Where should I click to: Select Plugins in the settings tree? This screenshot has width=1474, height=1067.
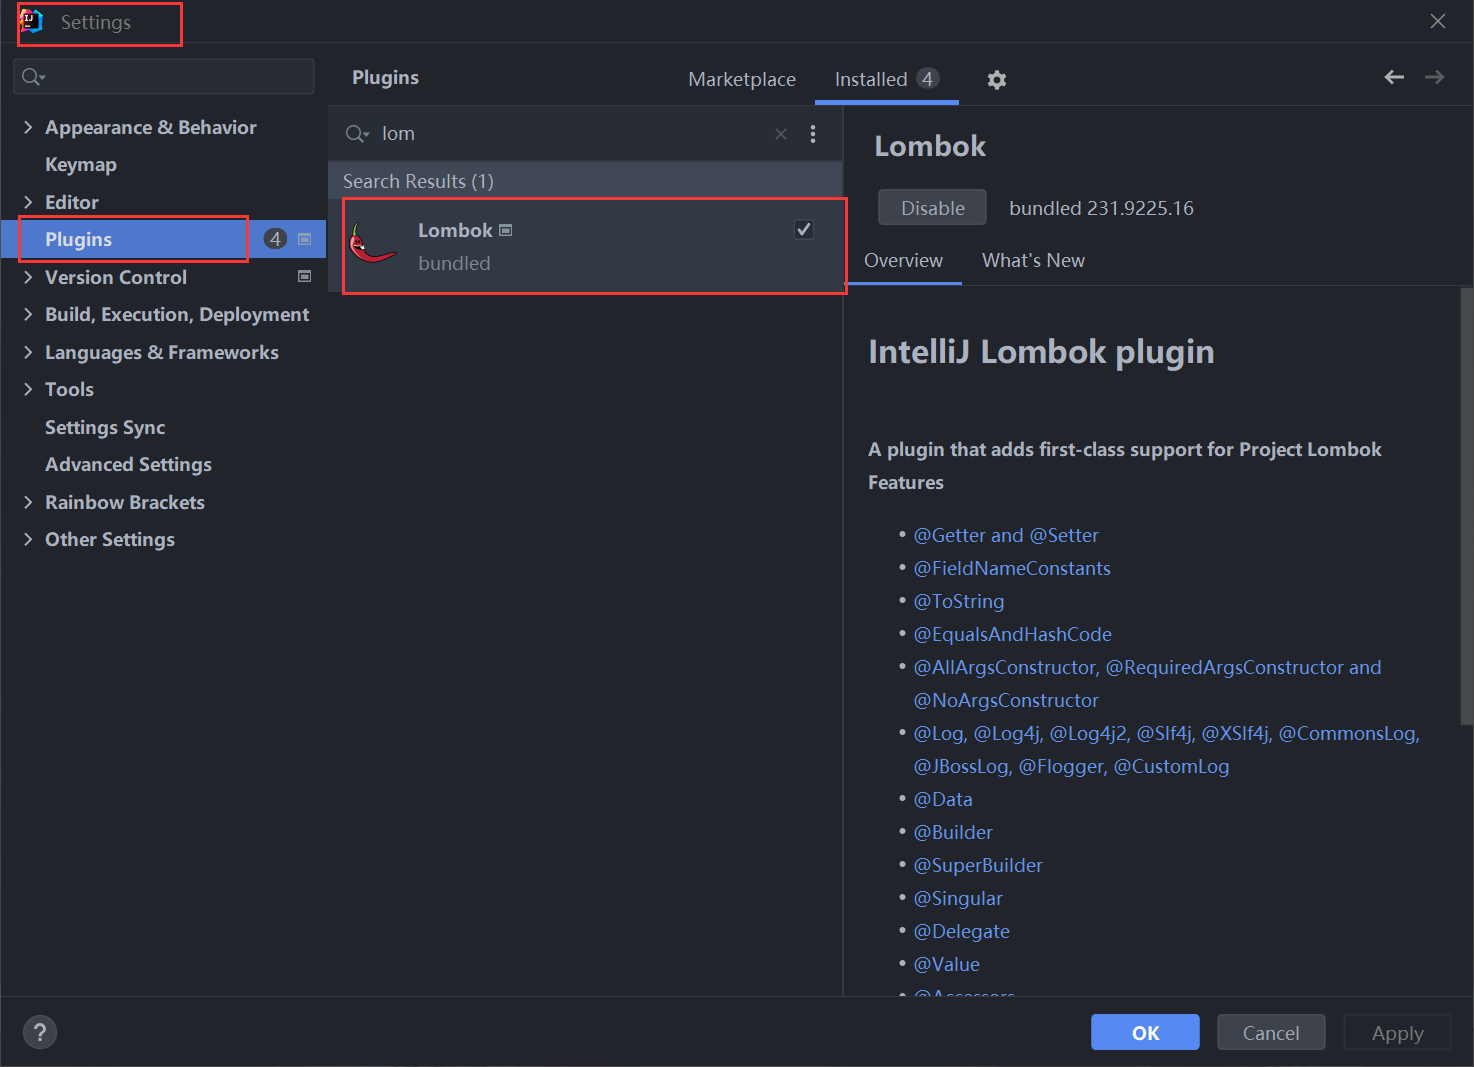tap(78, 239)
